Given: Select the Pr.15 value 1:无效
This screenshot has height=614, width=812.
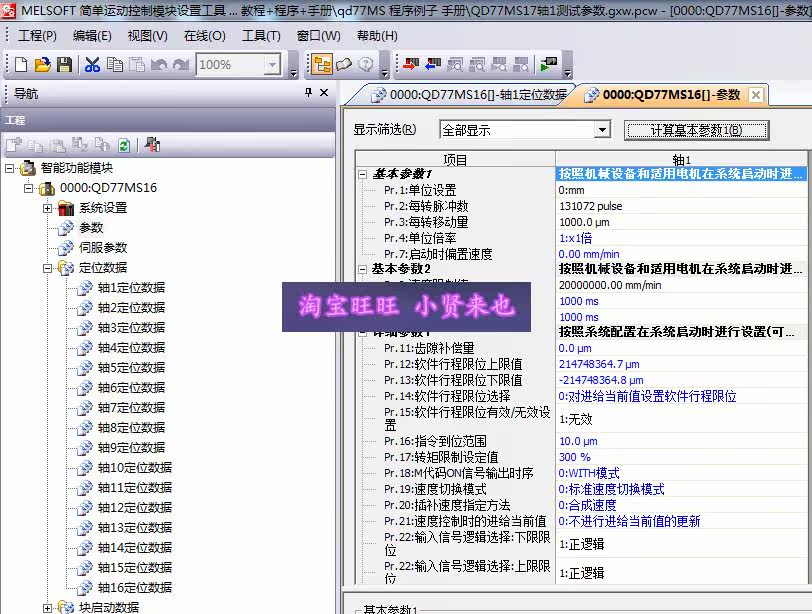Looking at the screenshot, I should pos(681,419).
